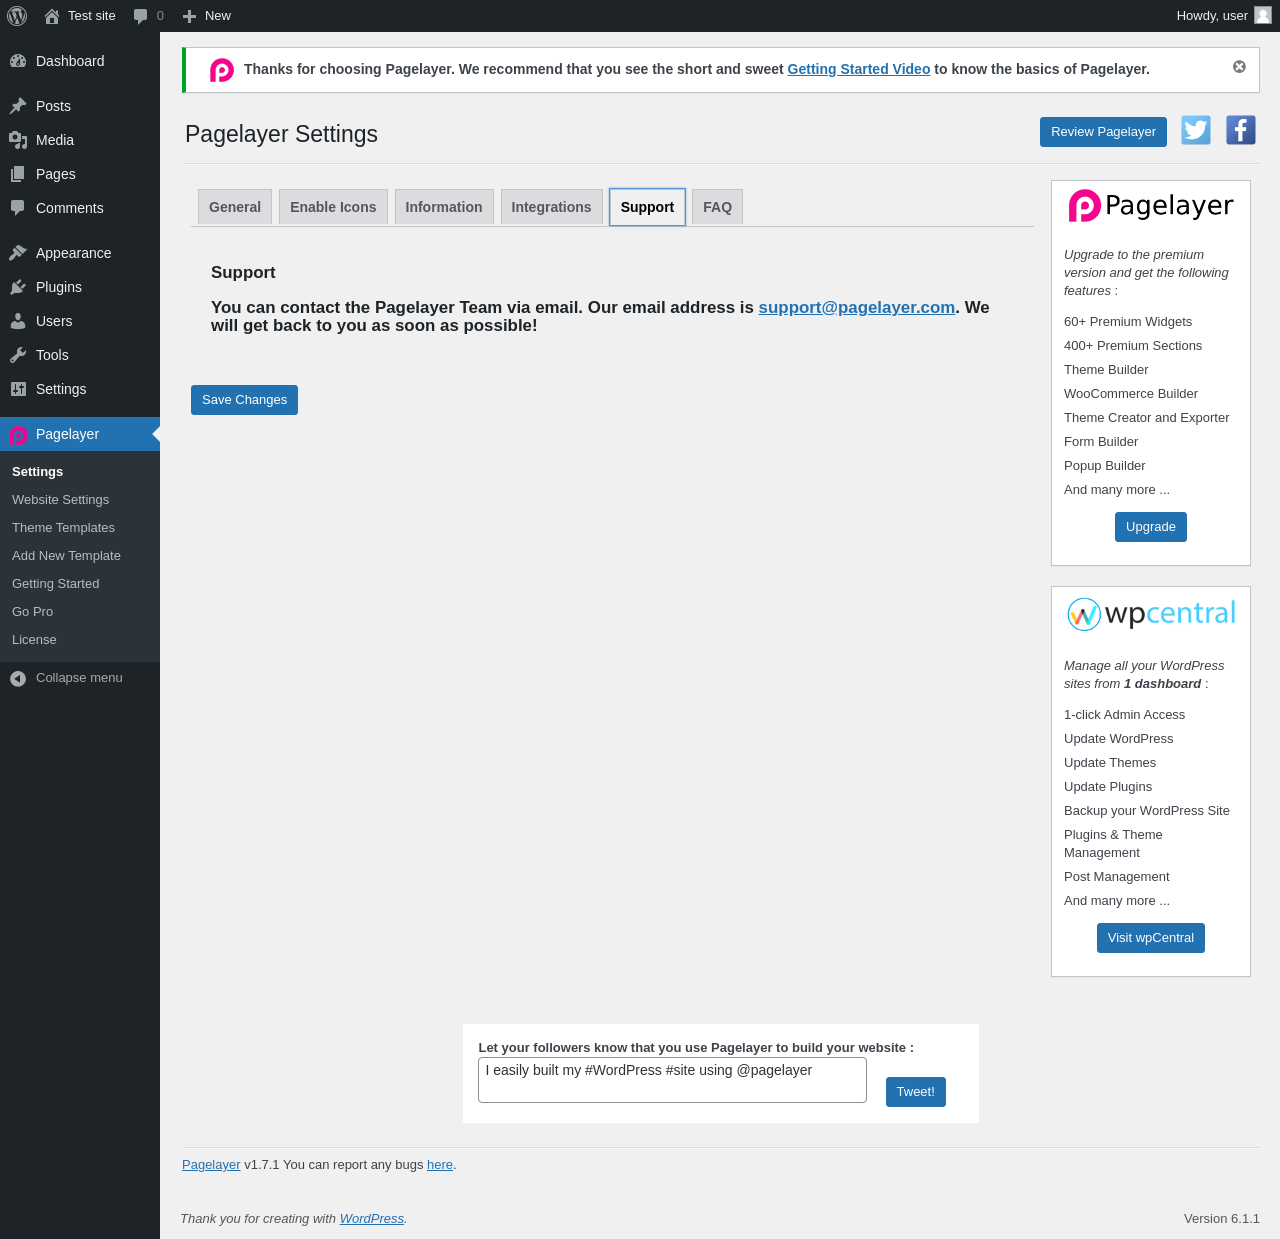
Task: Open comments bubble in admin bar
Action: coord(148,16)
